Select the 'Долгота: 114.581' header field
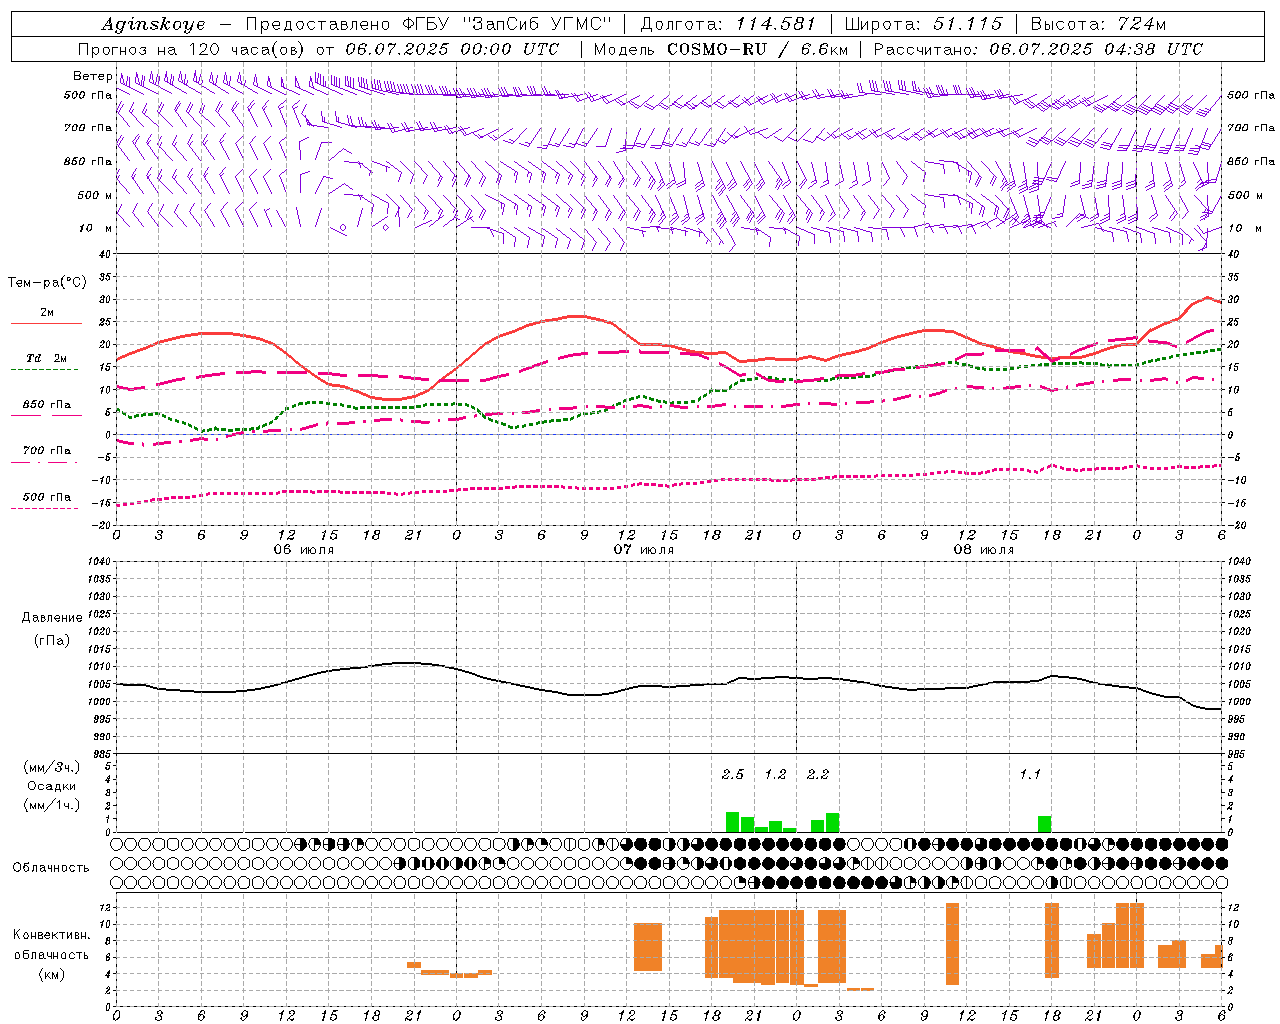 point(728,24)
